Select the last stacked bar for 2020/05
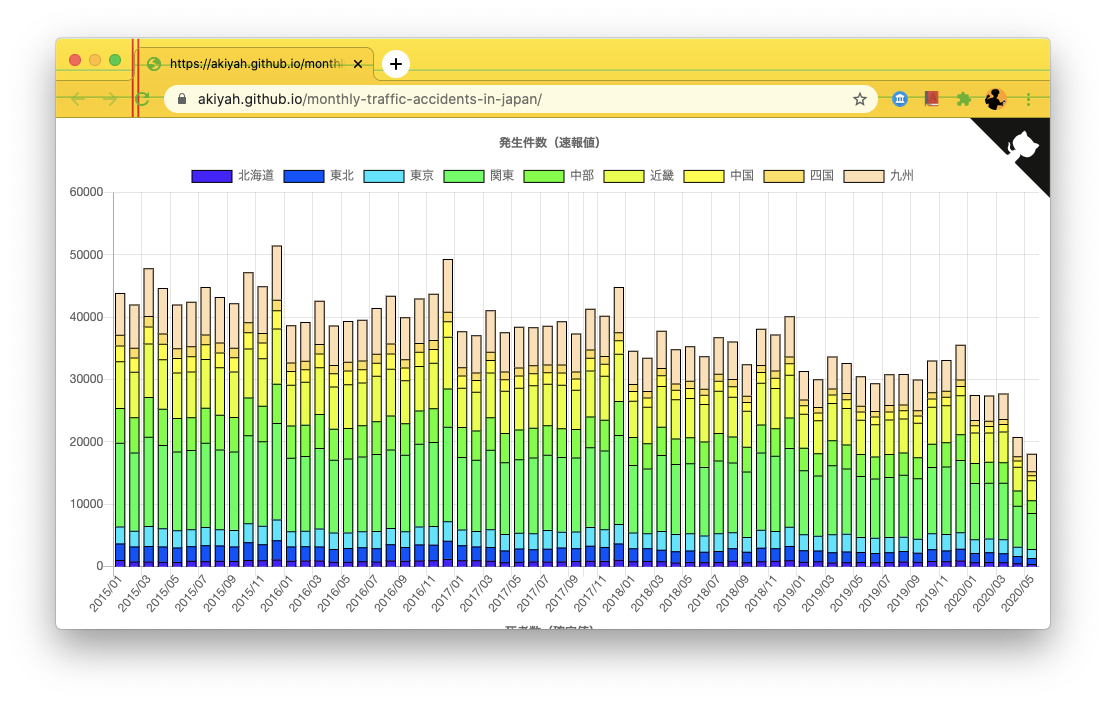This screenshot has height=703, width=1106. pyautogui.click(x=1032, y=510)
